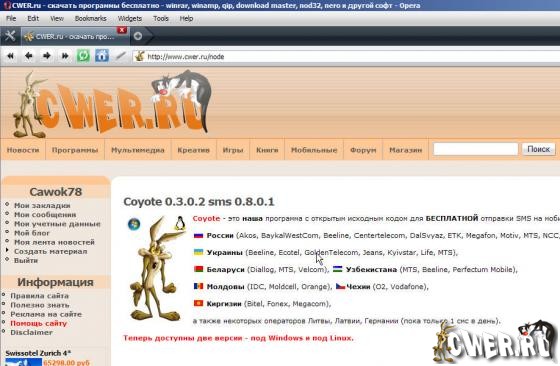Click the Поиск search button

(539, 149)
